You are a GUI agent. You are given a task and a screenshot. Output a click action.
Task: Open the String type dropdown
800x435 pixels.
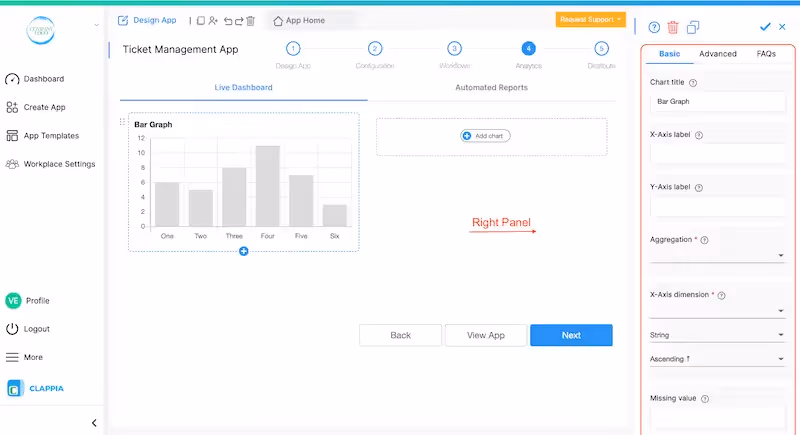click(717, 335)
